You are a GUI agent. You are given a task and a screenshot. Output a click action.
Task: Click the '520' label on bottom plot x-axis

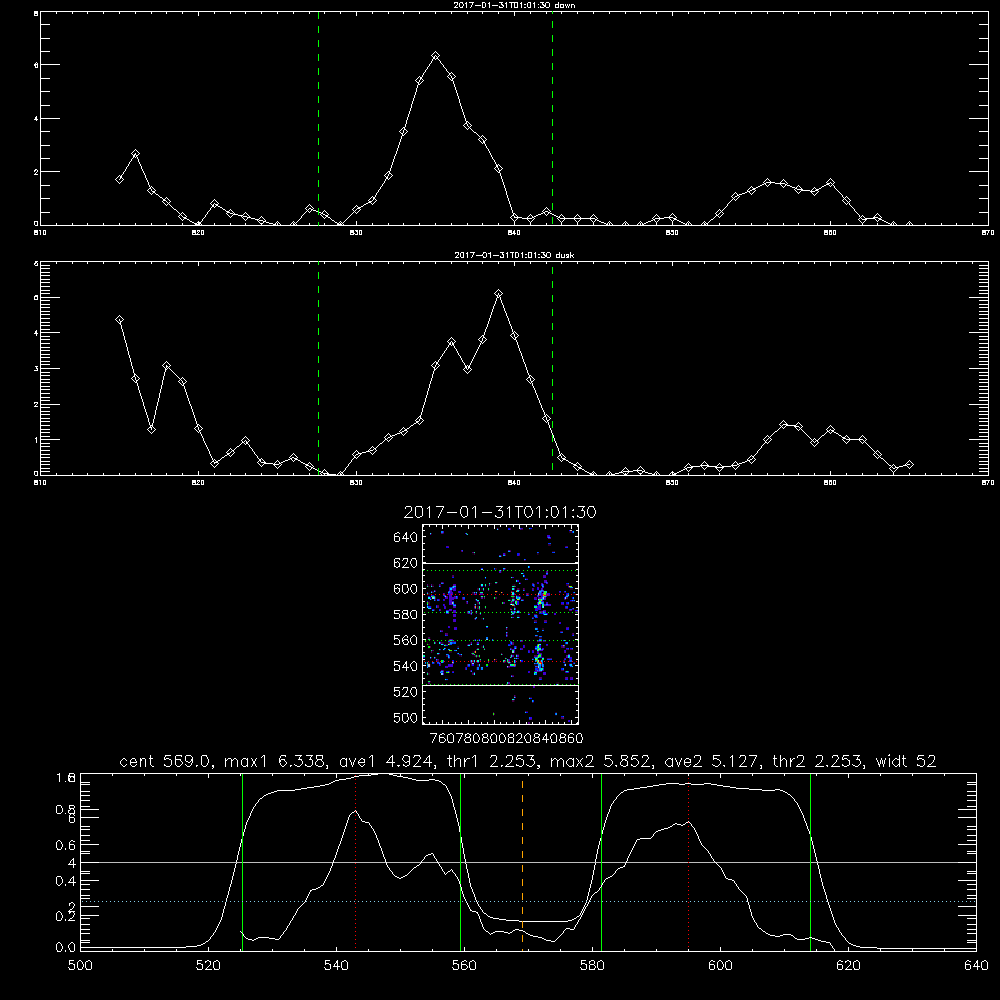tap(208, 966)
